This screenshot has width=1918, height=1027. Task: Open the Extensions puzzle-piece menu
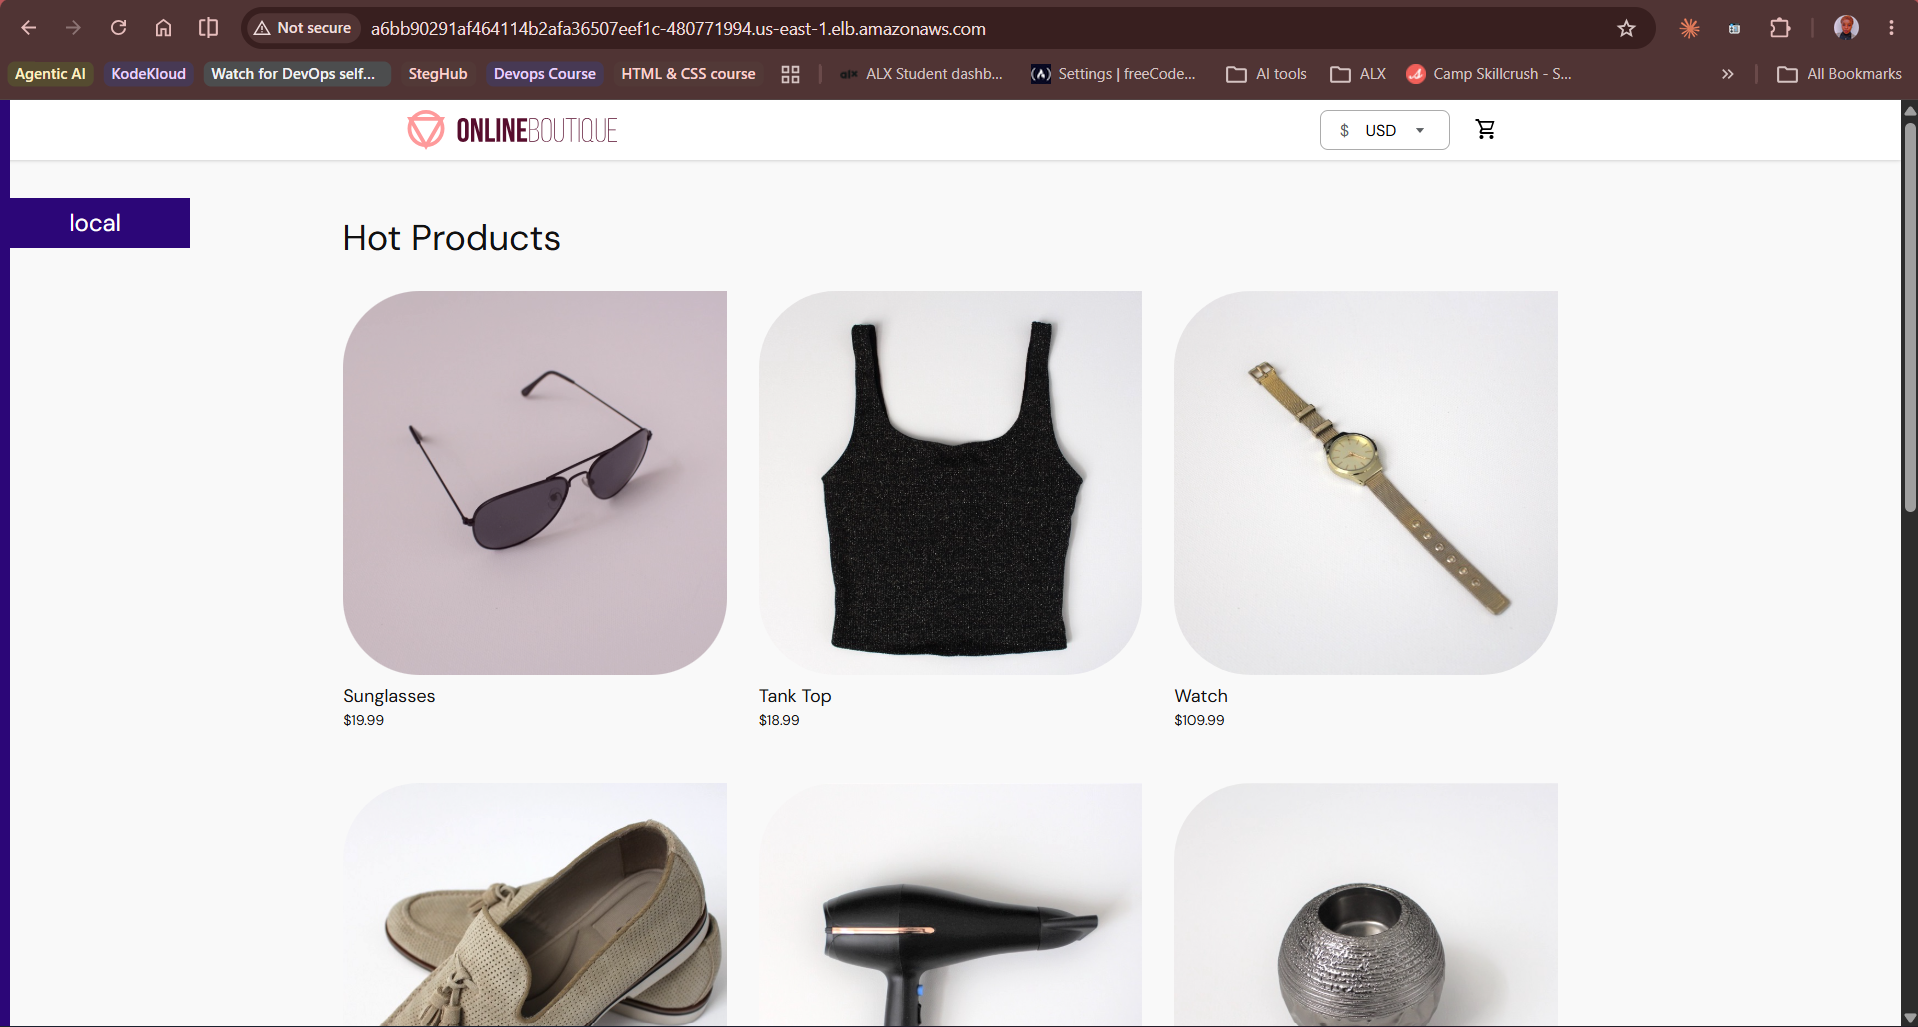coord(1780,28)
